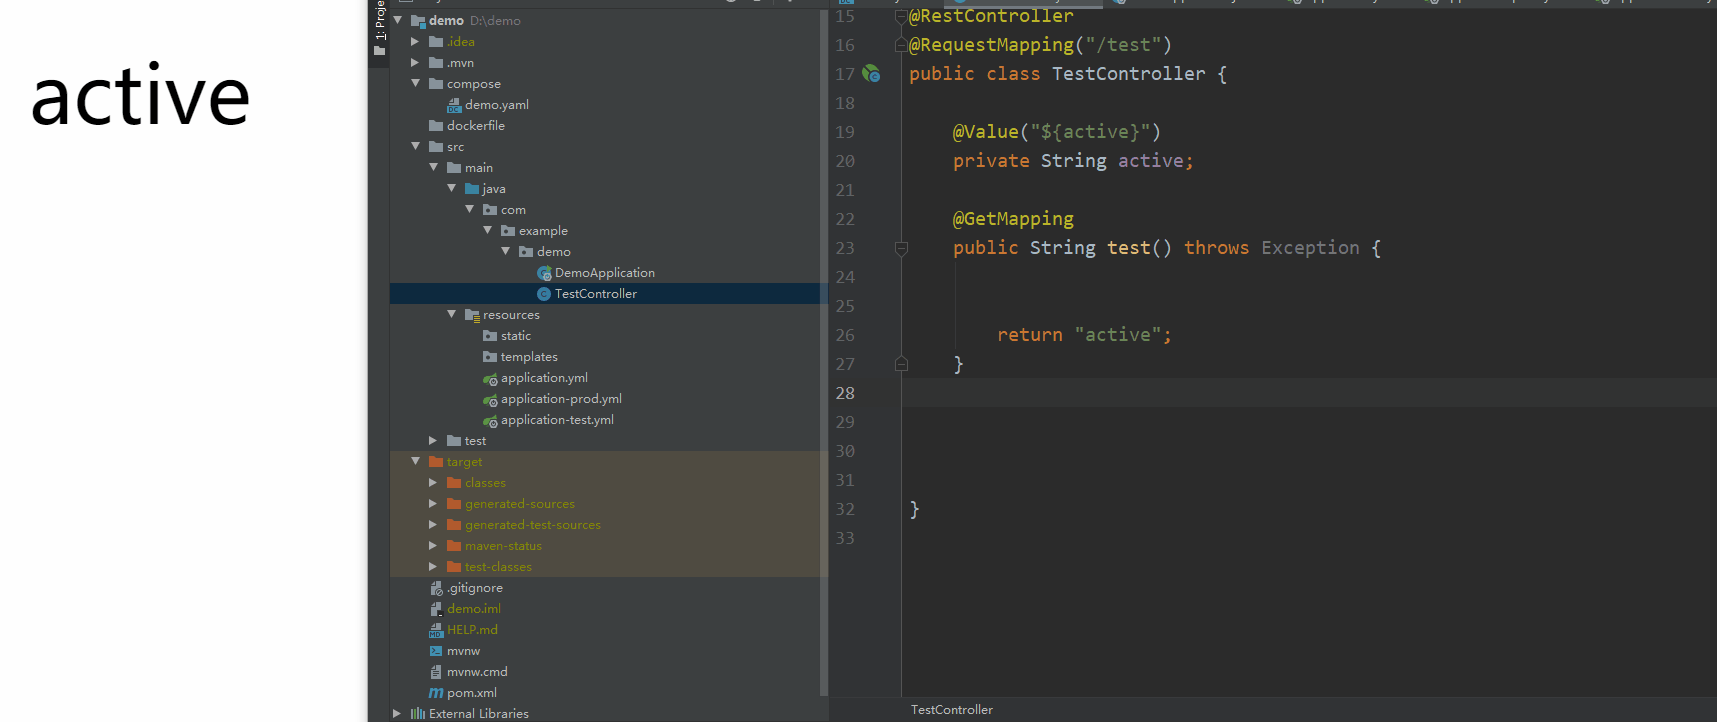Screen dimensions: 1717x722
Task: Click the Spring bean gutter icon on line 17
Action: click(x=871, y=74)
